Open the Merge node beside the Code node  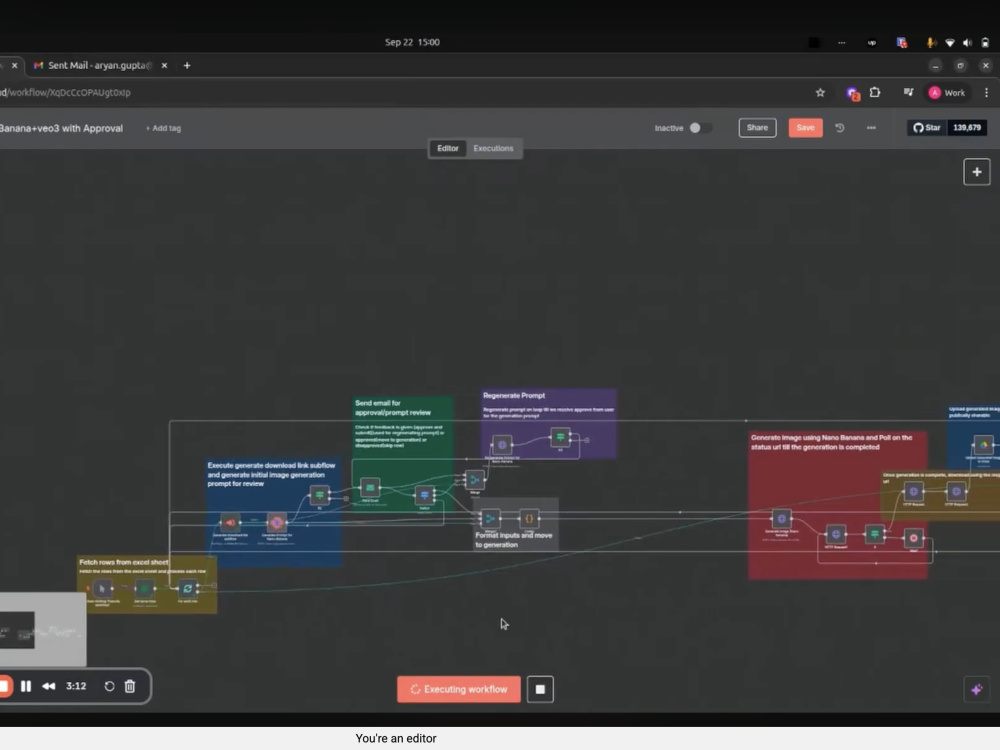(x=490, y=518)
